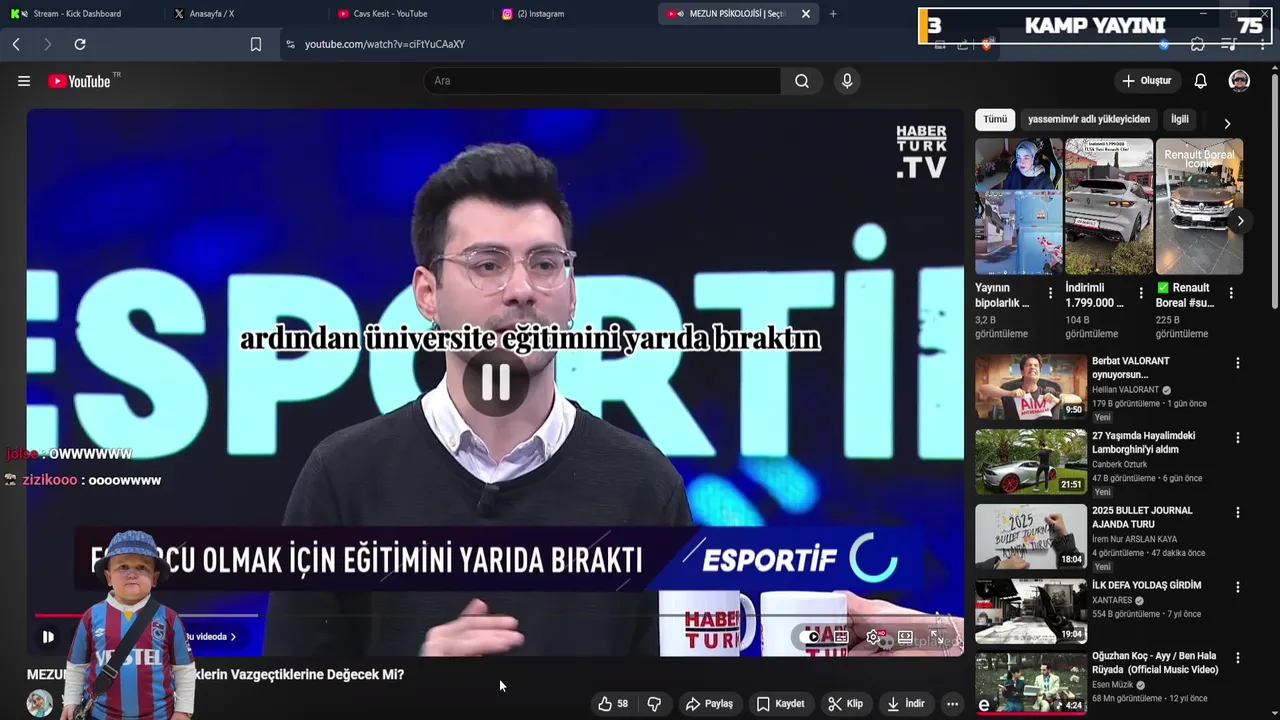The height and width of the screenshot is (720, 1280).
Task: Click the İndir download button
Action: (906, 704)
